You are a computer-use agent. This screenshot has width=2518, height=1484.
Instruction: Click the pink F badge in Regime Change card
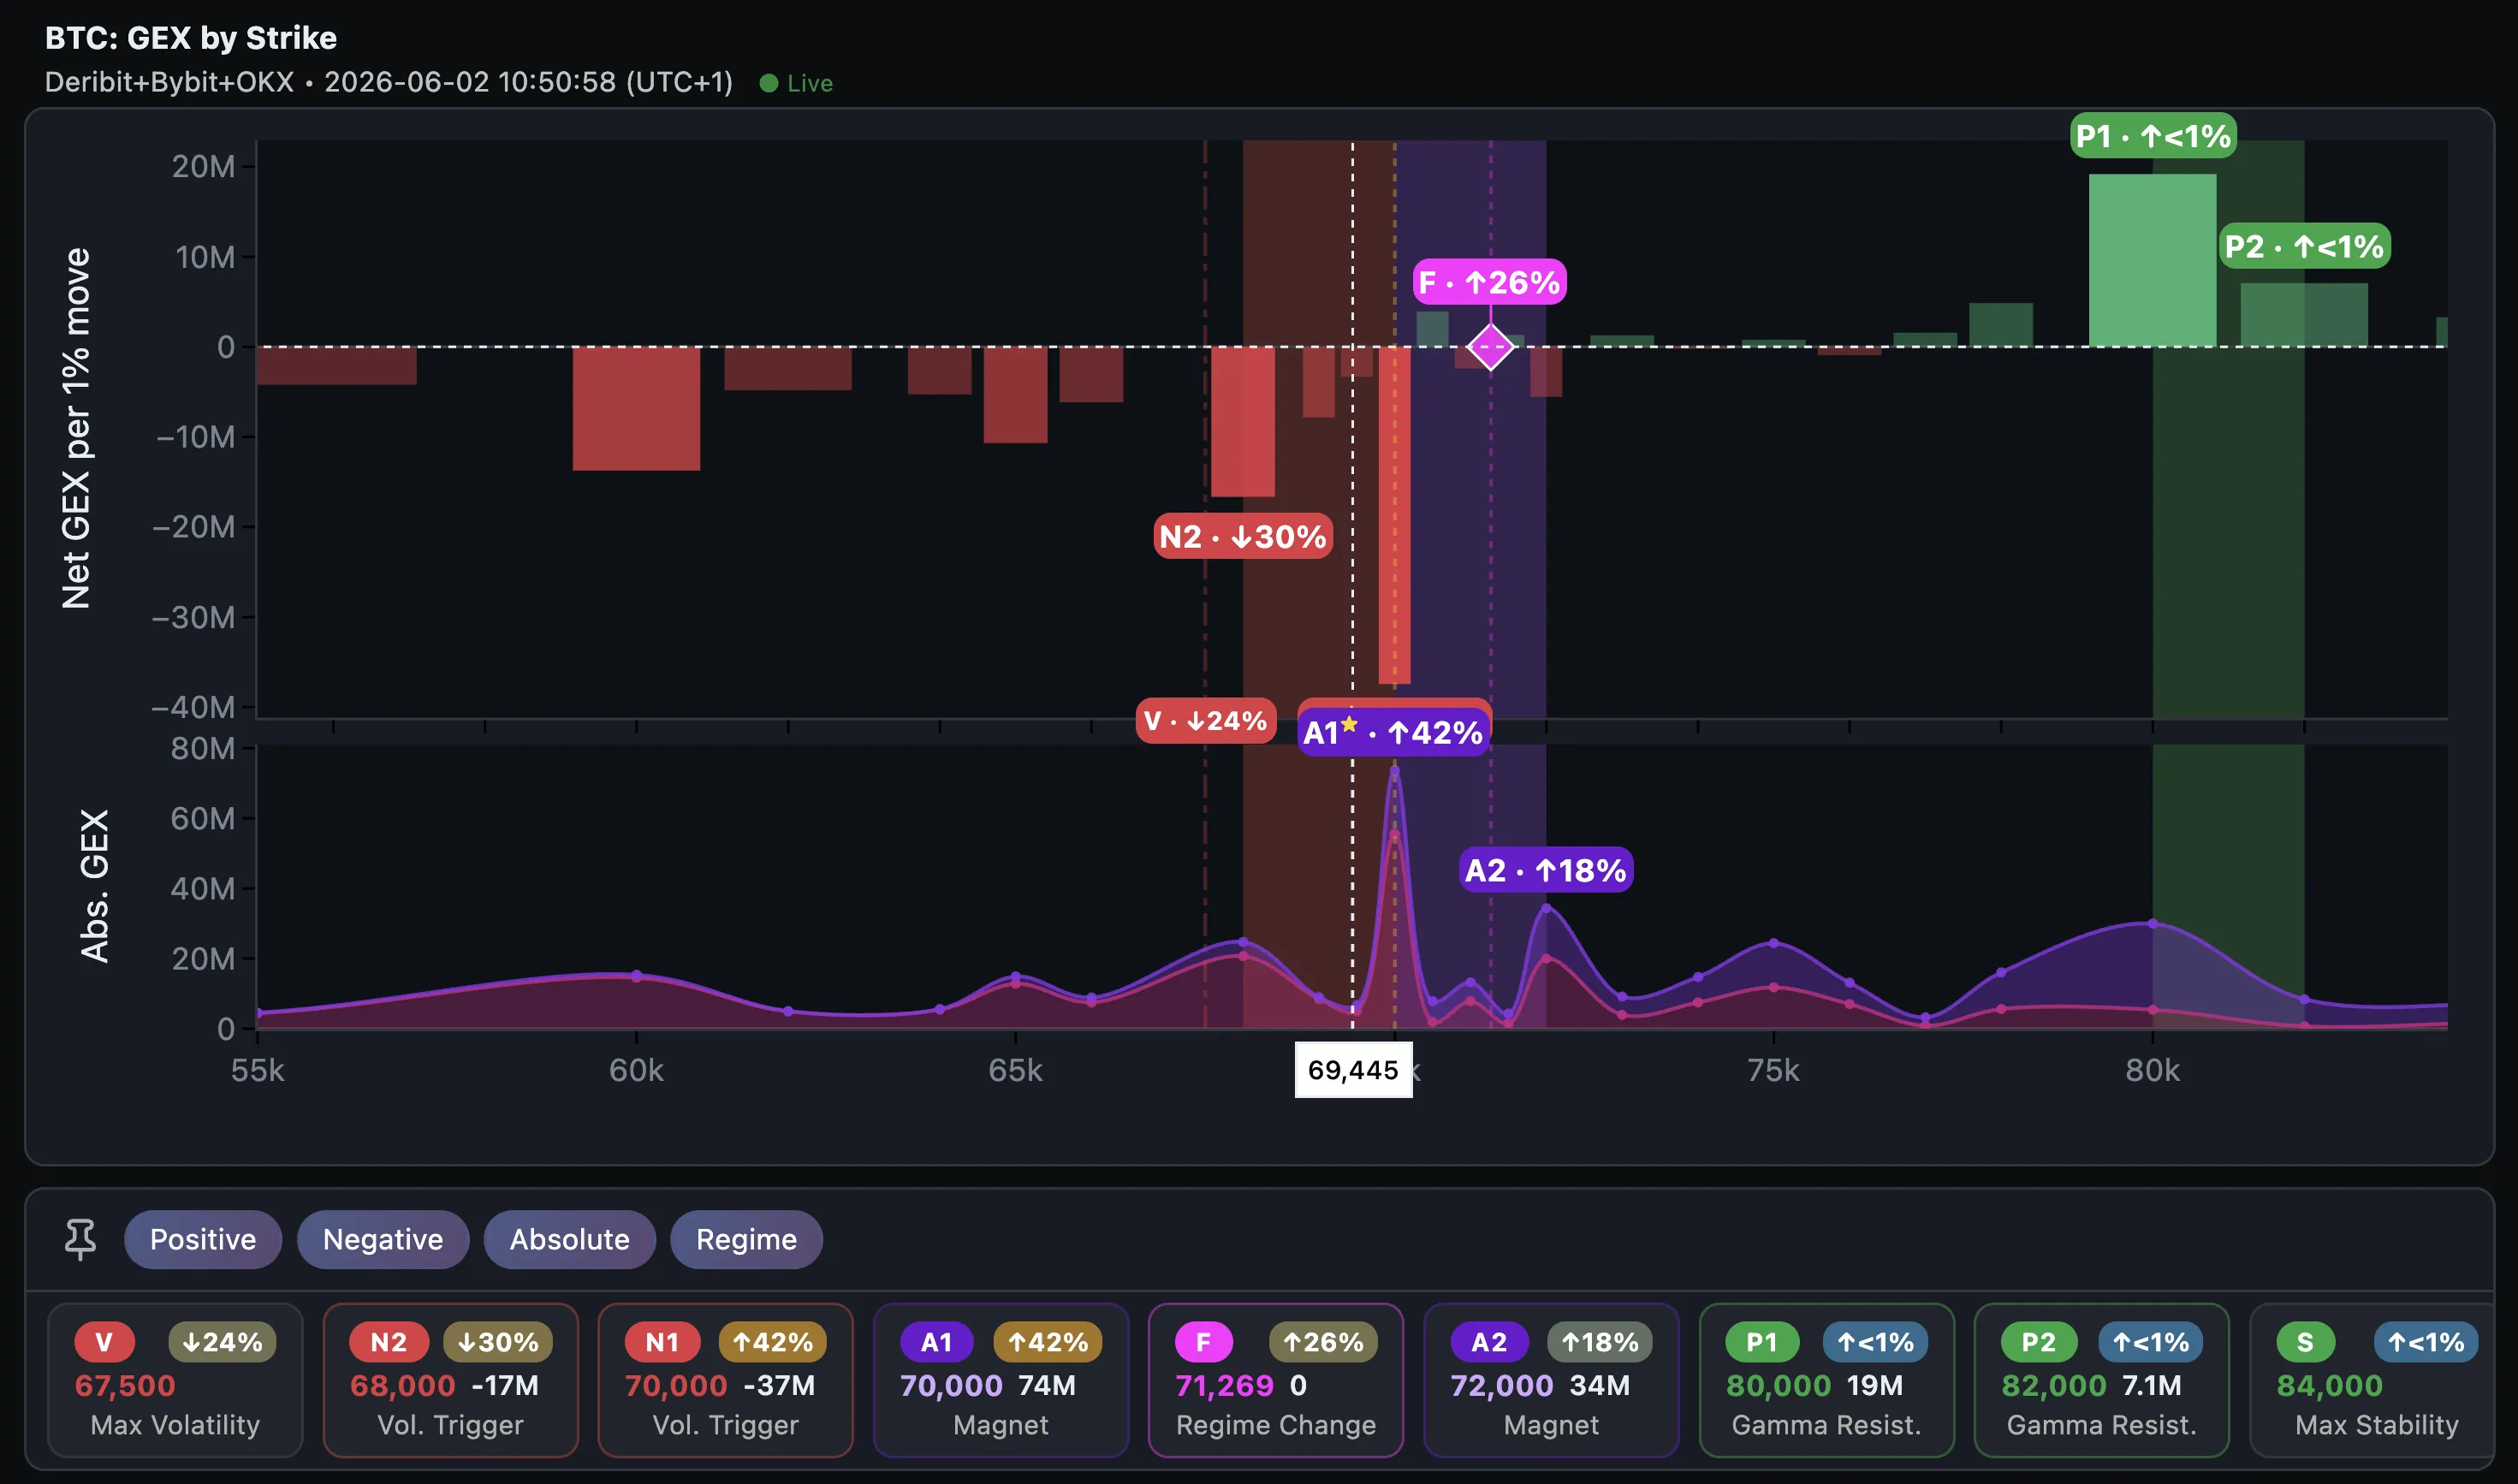tap(1204, 1342)
